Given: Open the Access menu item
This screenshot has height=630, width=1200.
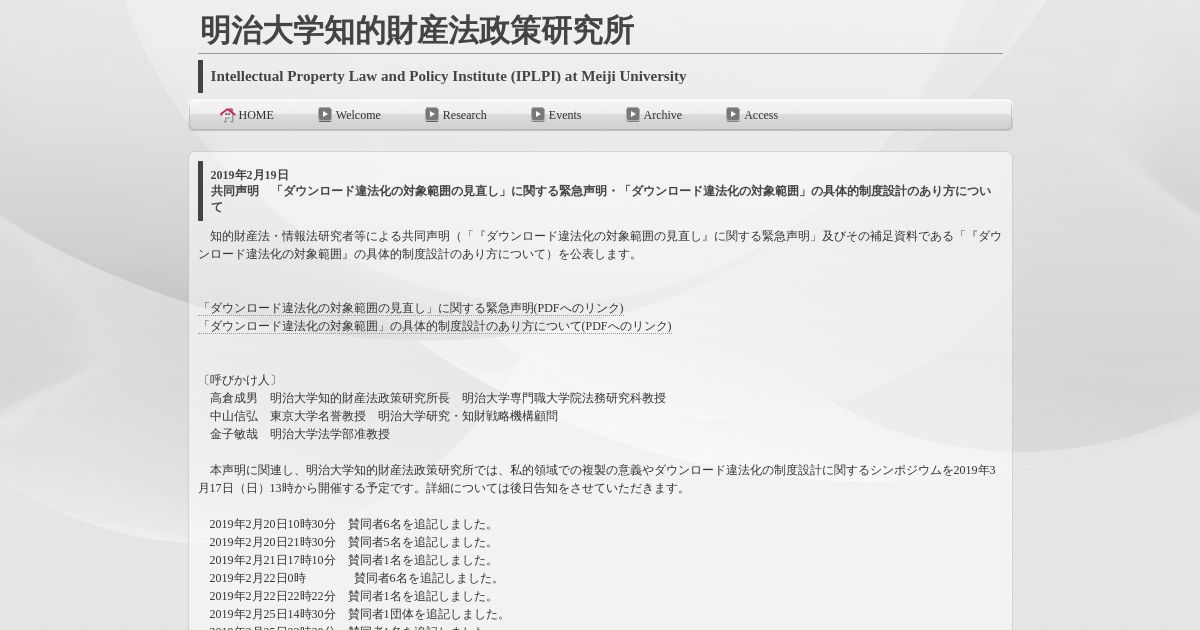Looking at the screenshot, I should (x=752, y=115).
